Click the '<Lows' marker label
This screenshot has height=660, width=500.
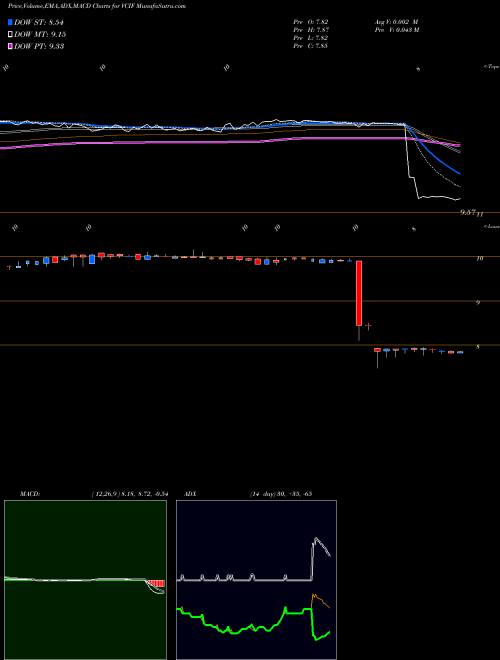point(492,227)
